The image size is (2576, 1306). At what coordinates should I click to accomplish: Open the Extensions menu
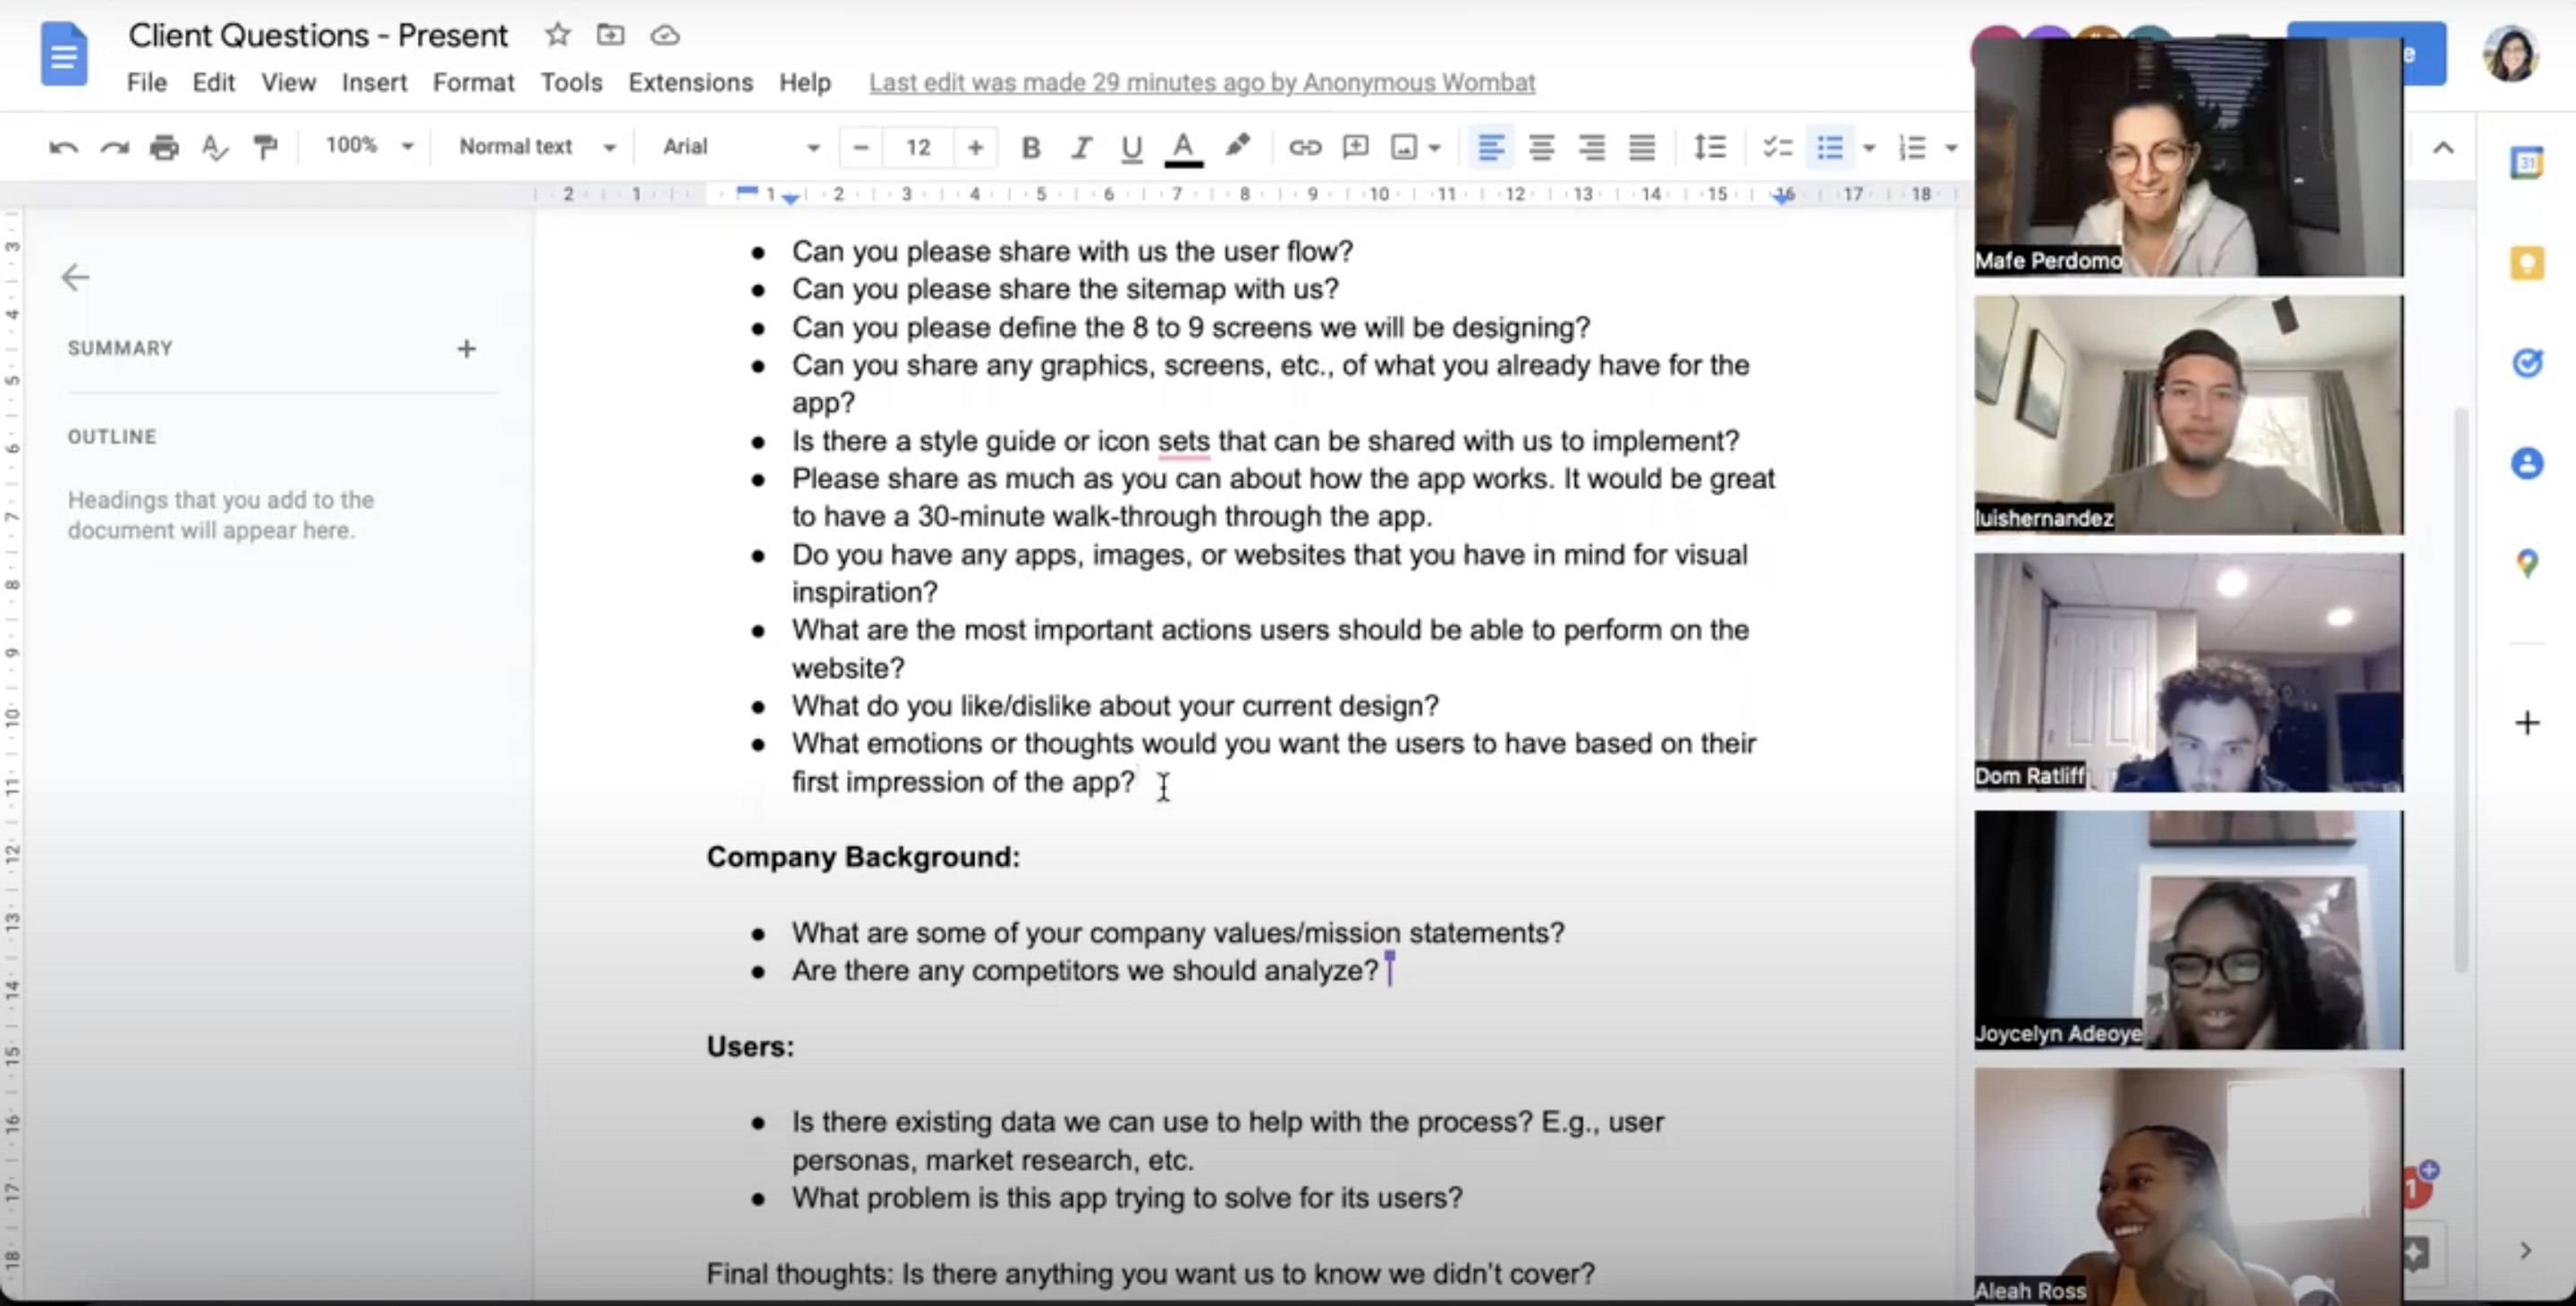point(690,82)
